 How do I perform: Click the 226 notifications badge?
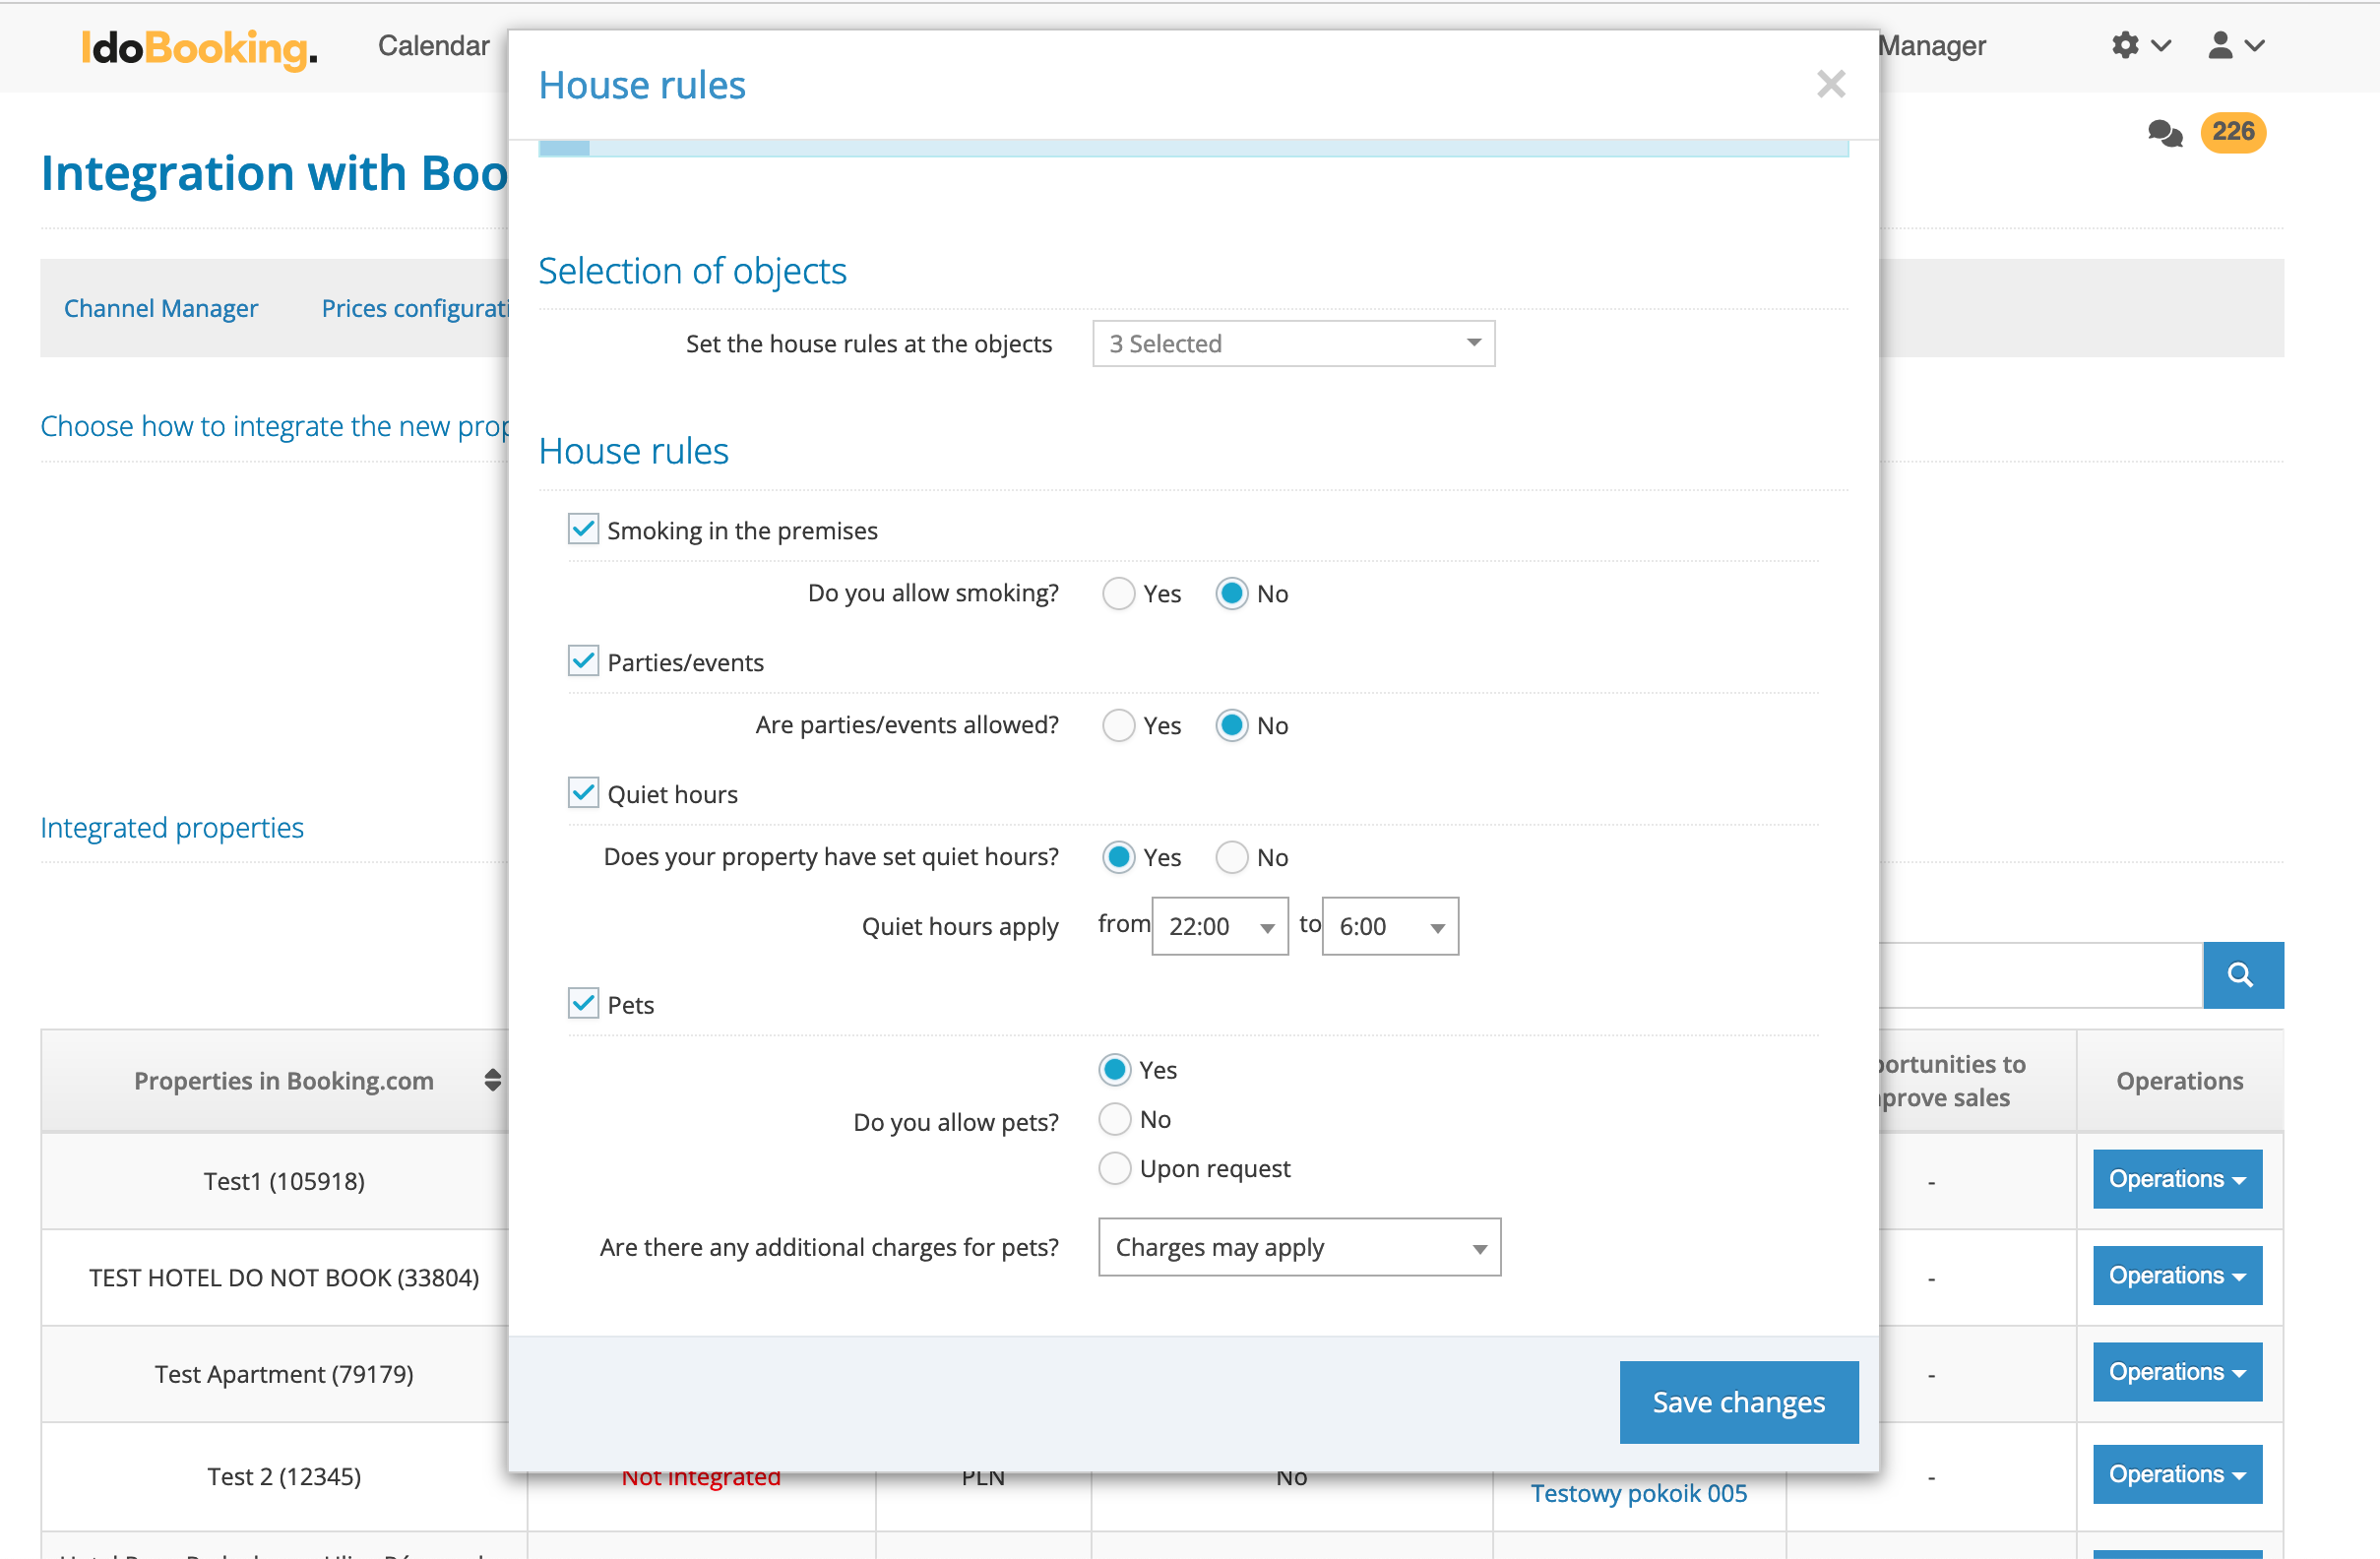(x=2232, y=132)
